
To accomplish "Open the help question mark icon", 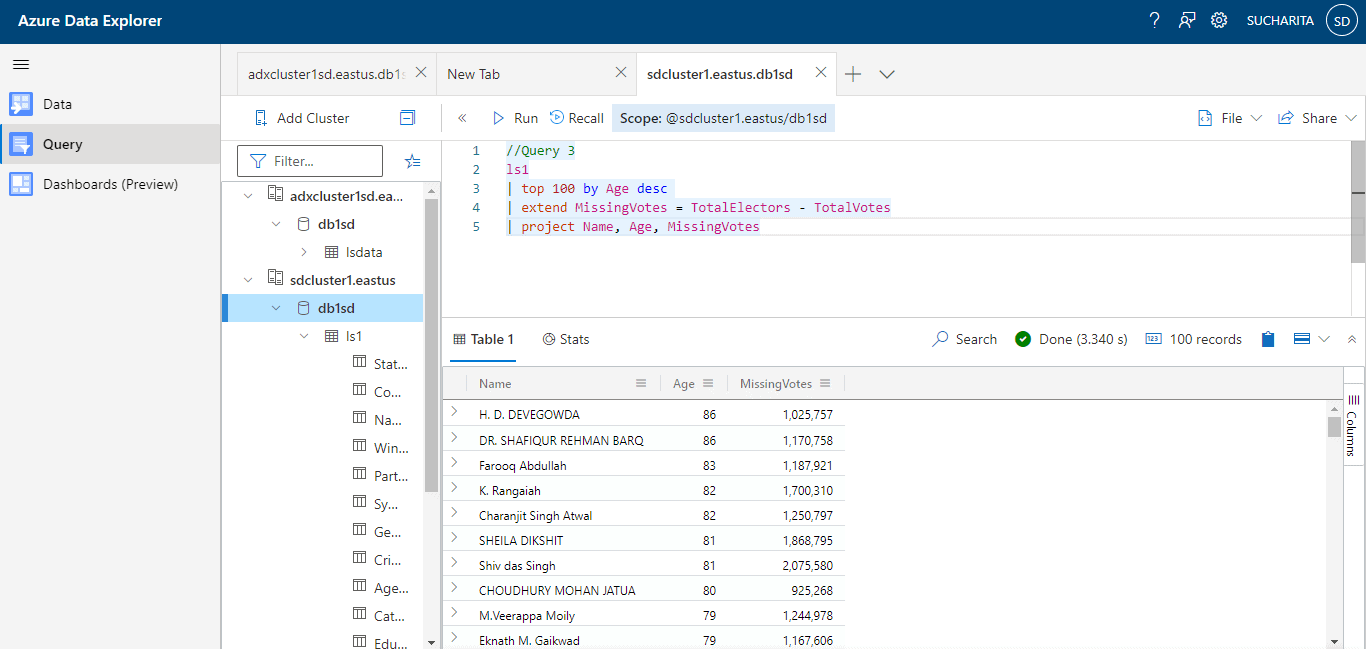I will point(1154,20).
